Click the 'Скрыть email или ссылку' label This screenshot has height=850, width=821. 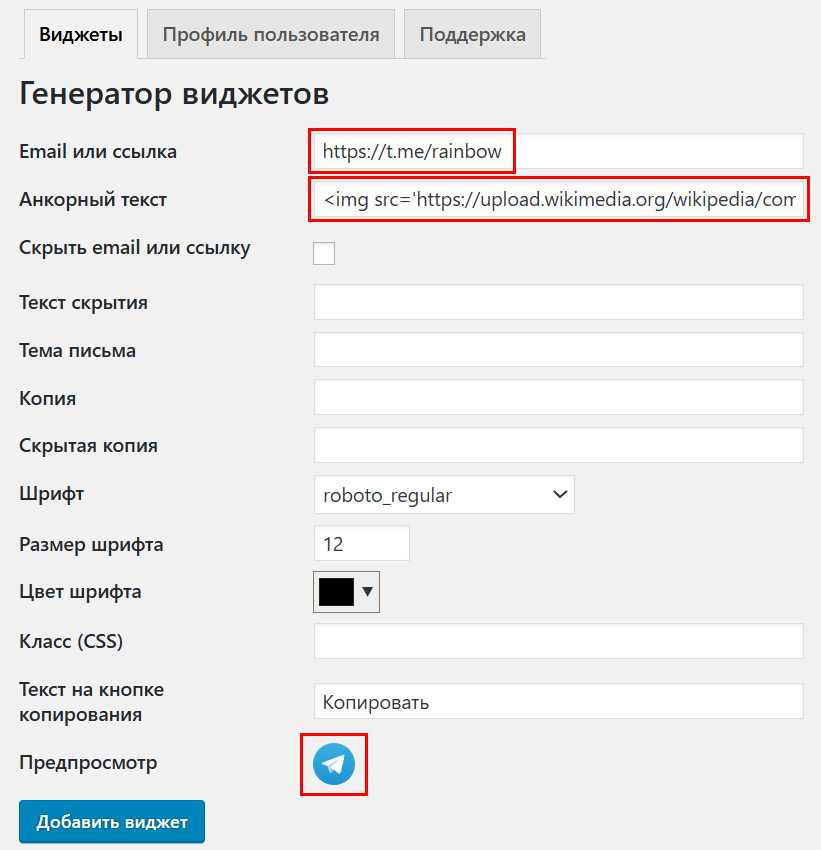click(135, 248)
